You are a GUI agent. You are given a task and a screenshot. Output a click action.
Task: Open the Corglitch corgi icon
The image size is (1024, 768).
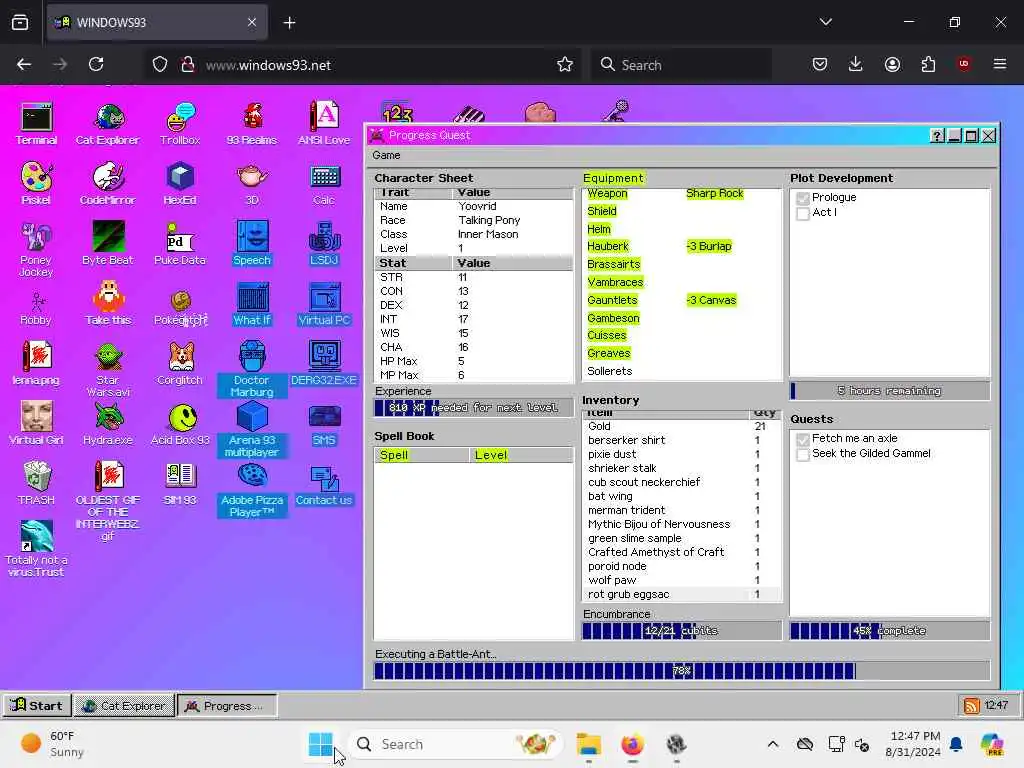tap(180, 363)
